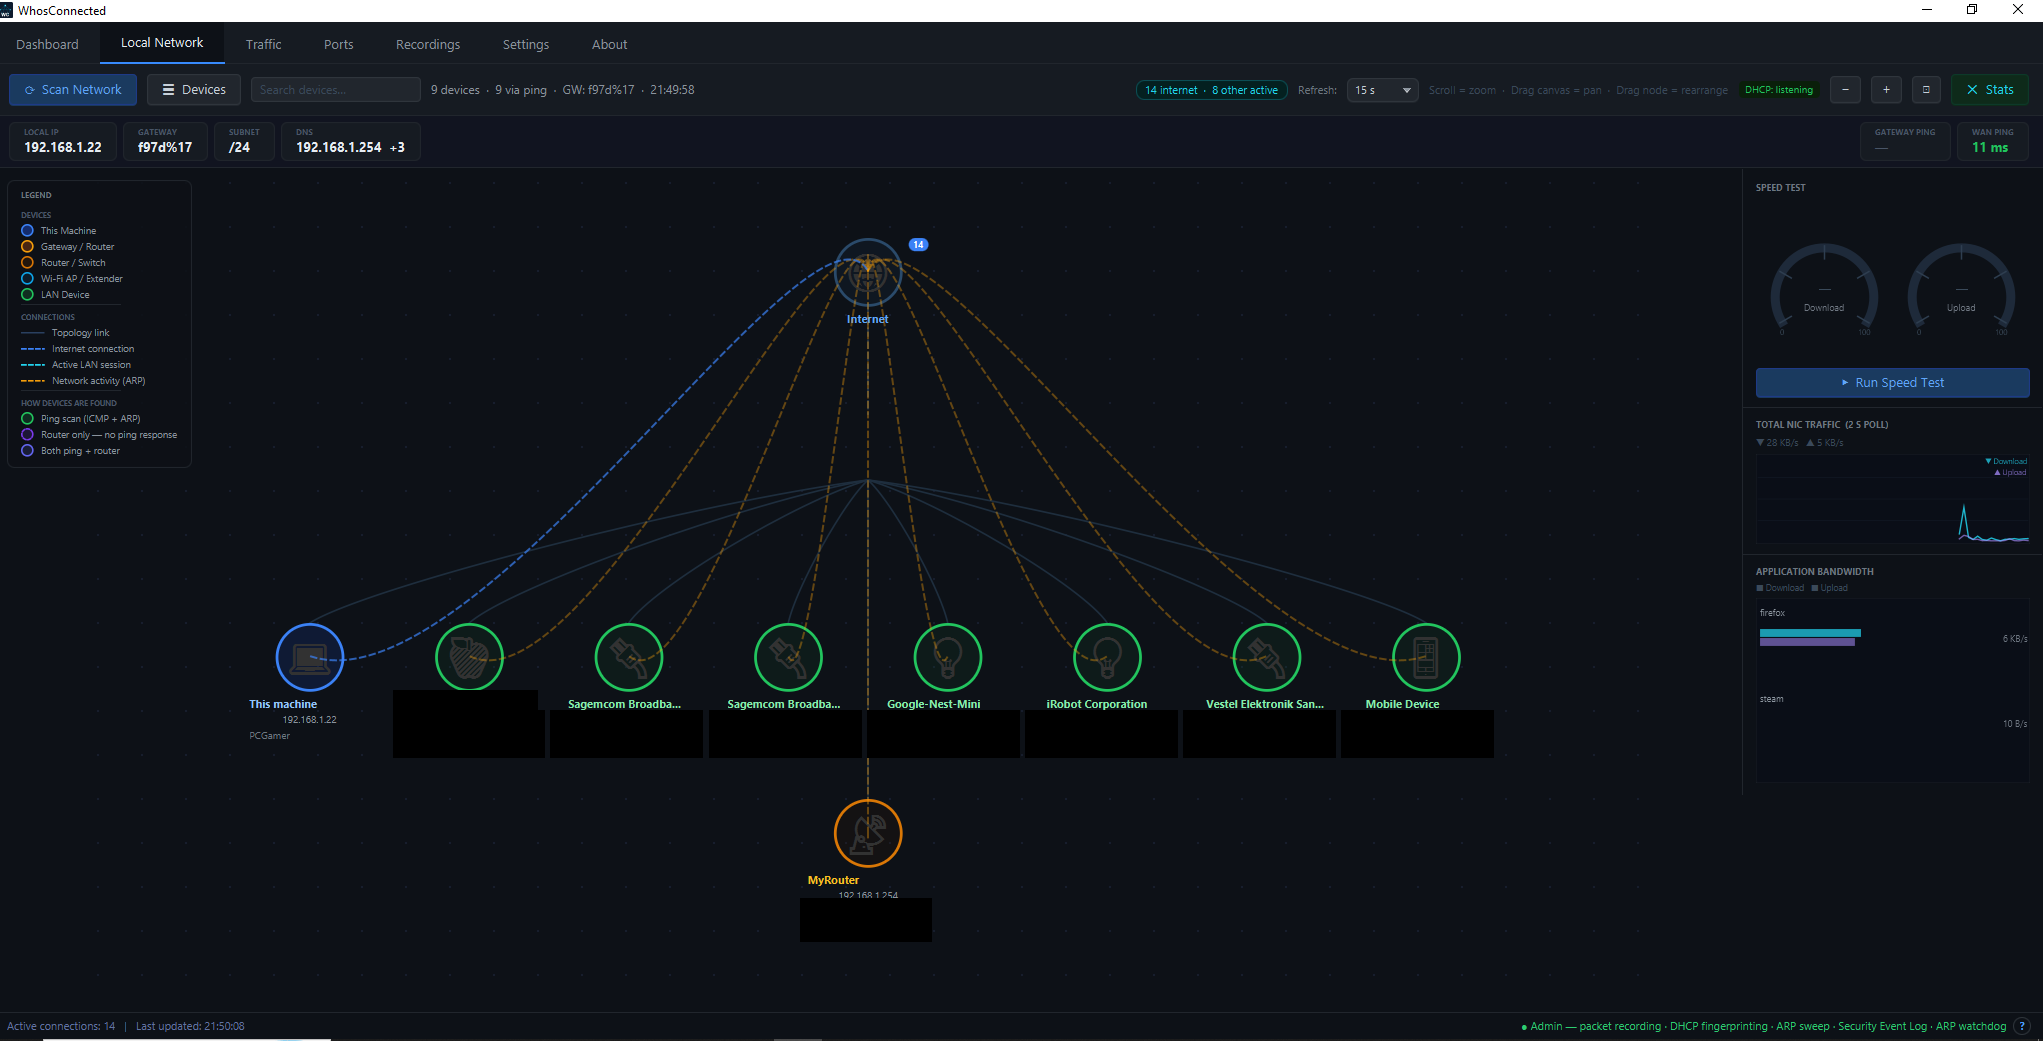Viewport: 2043px width, 1041px height.
Task: Click the DNS 192.168.1.254 +3 card
Action: [x=351, y=141]
